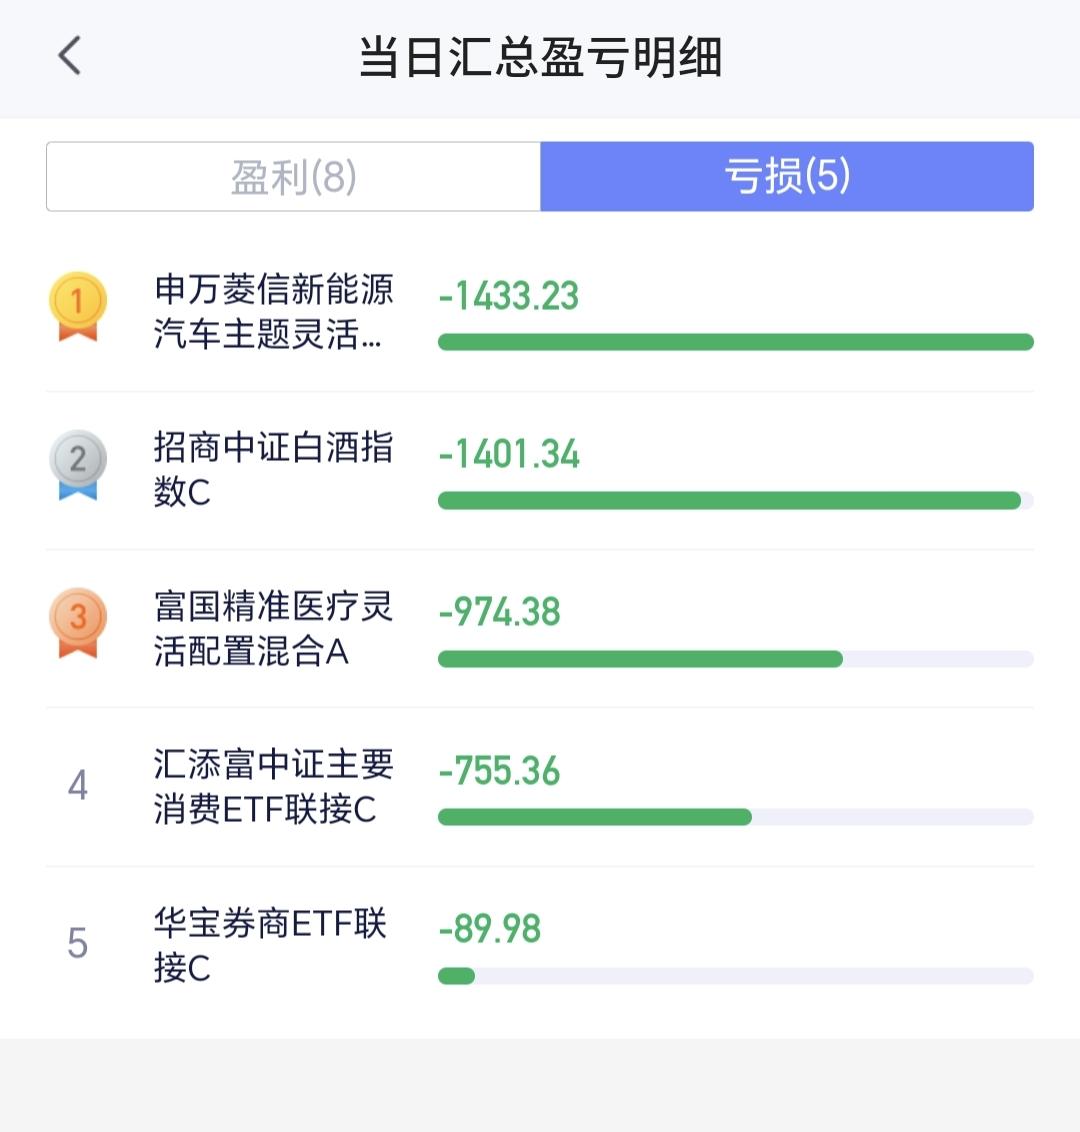Tap the bronze rank 3 medal
The height and width of the screenshot is (1132, 1080).
pos(78,622)
